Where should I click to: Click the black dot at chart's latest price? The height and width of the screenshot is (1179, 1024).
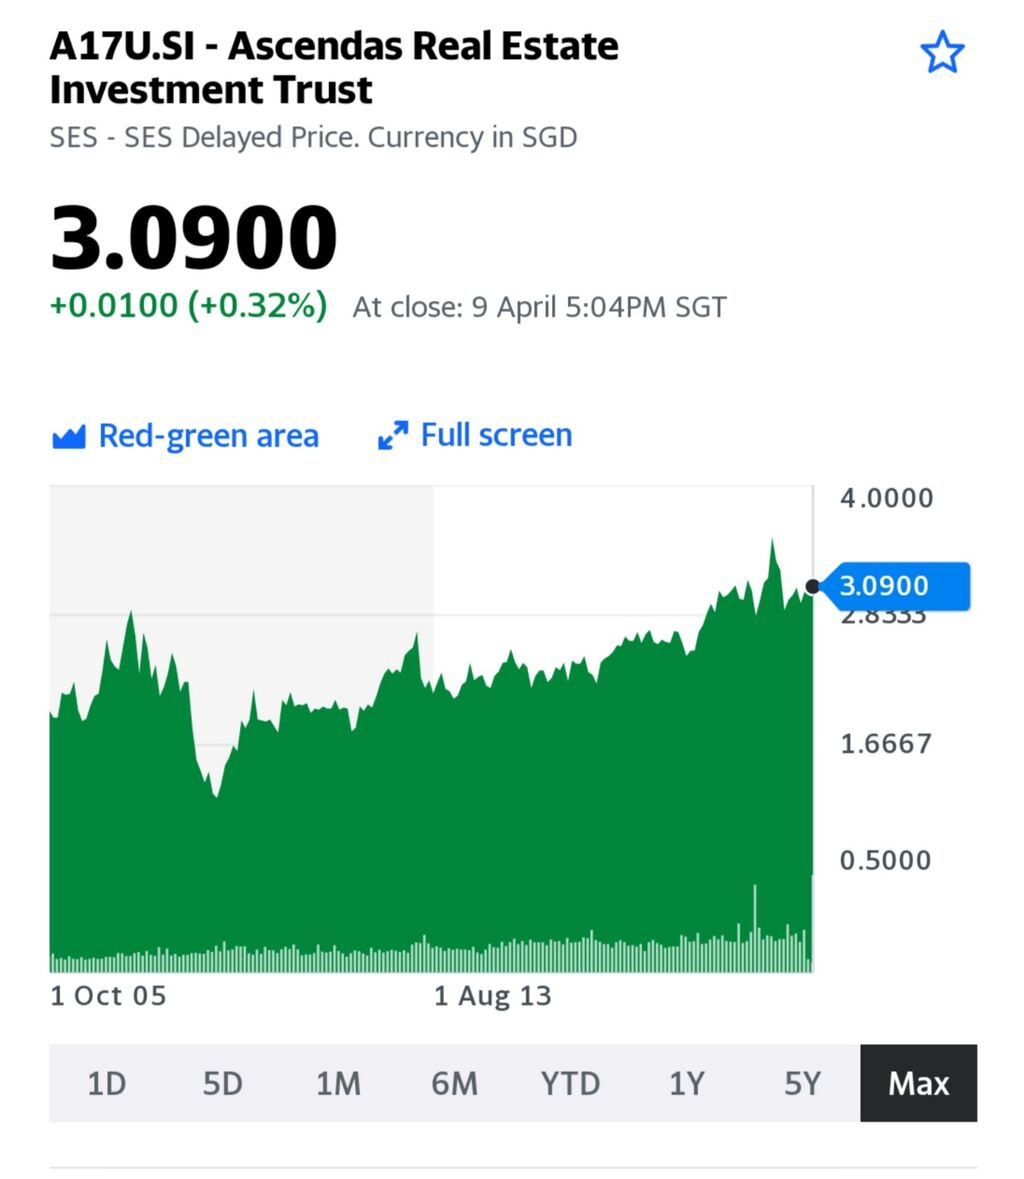[812, 586]
